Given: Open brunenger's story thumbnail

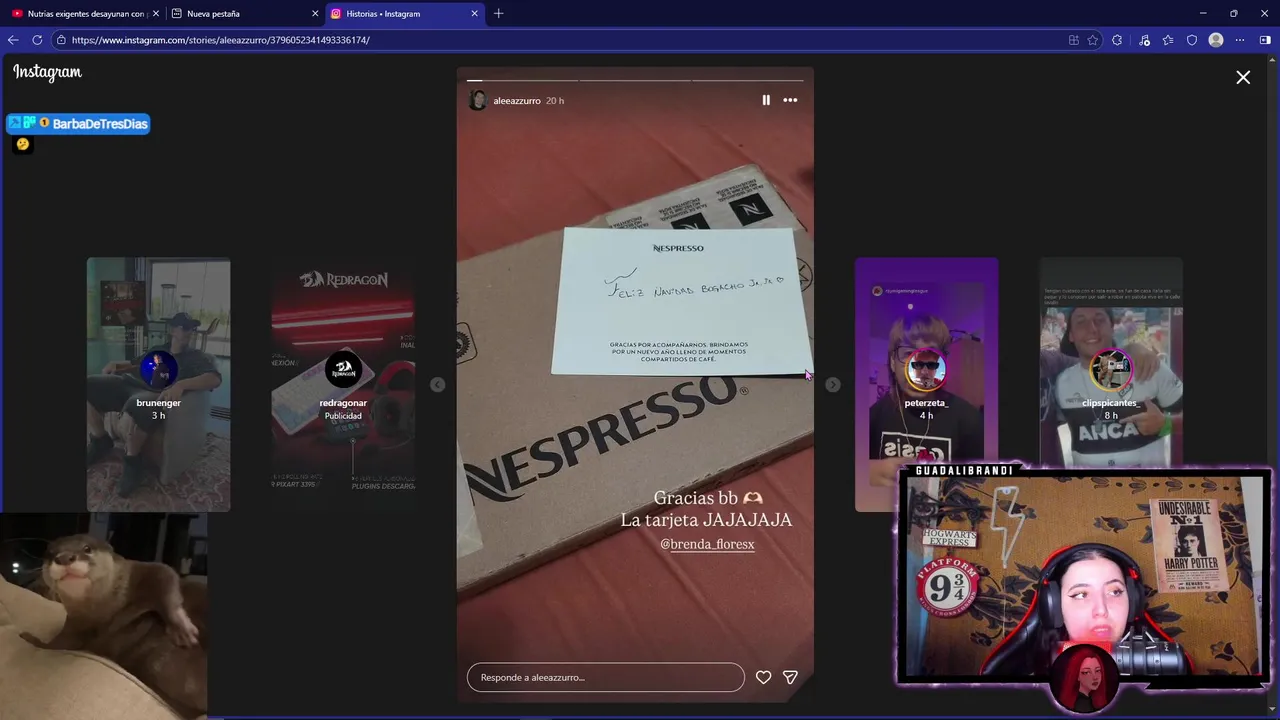Looking at the screenshot, I should point(158,384).
